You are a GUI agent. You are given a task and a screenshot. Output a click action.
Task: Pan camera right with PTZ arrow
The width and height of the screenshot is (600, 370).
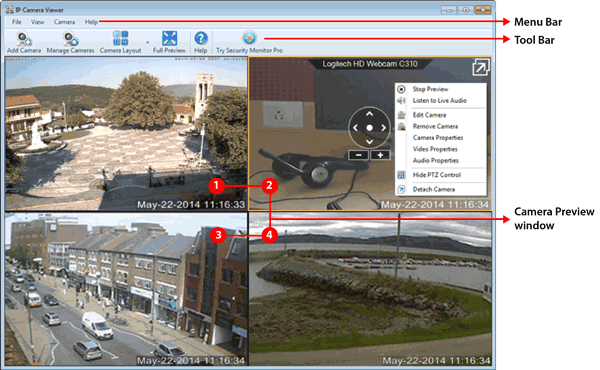tap(383, 128)
